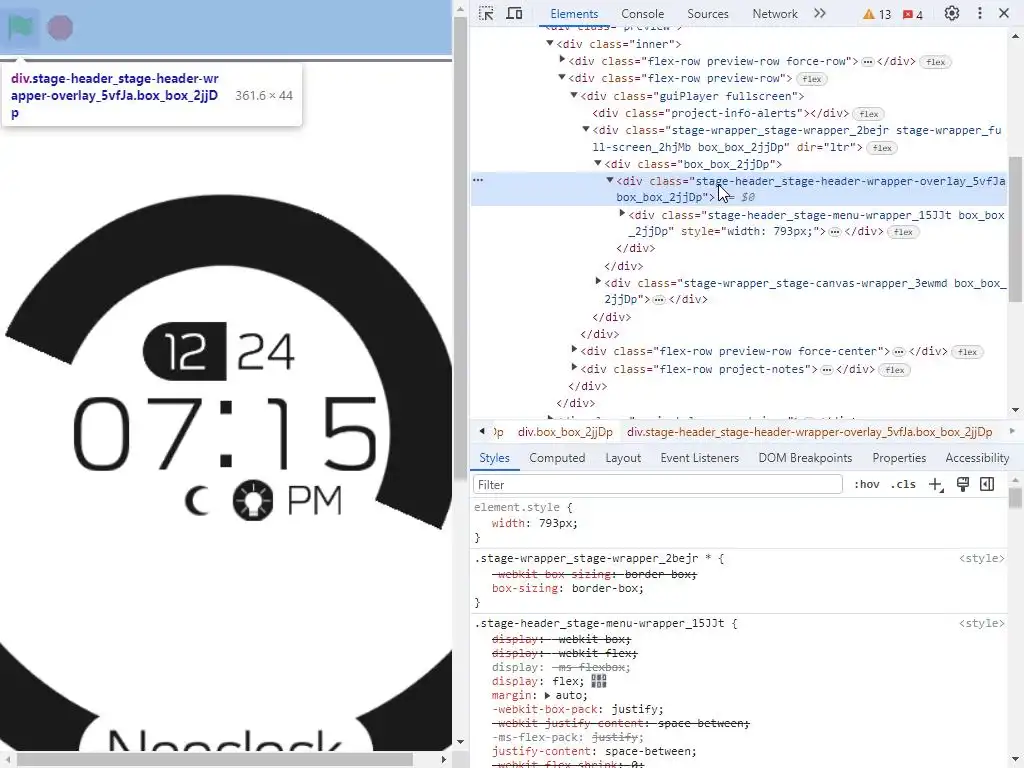Viewport: 1024px width, 768px height.
Task: Click the lightbulb icon on the clock
Action: pyautogui.click(x=253, y=500)
